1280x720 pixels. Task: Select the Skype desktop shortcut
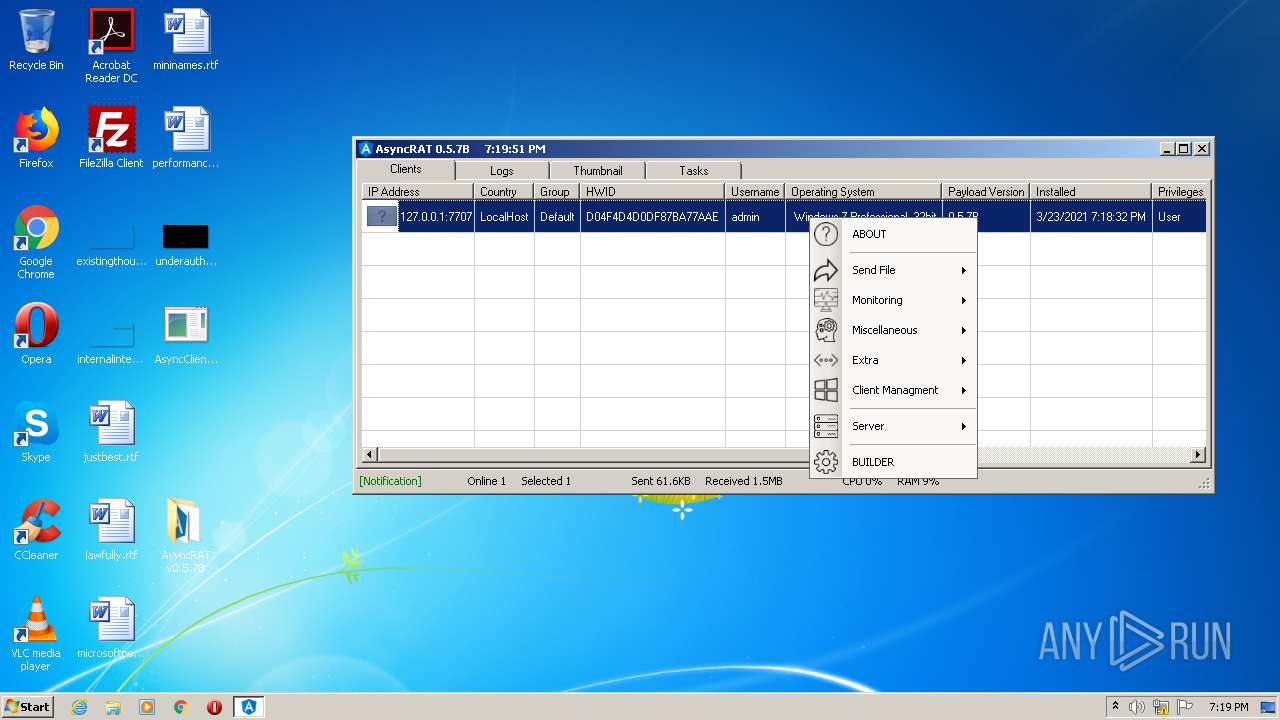point(36,433)
